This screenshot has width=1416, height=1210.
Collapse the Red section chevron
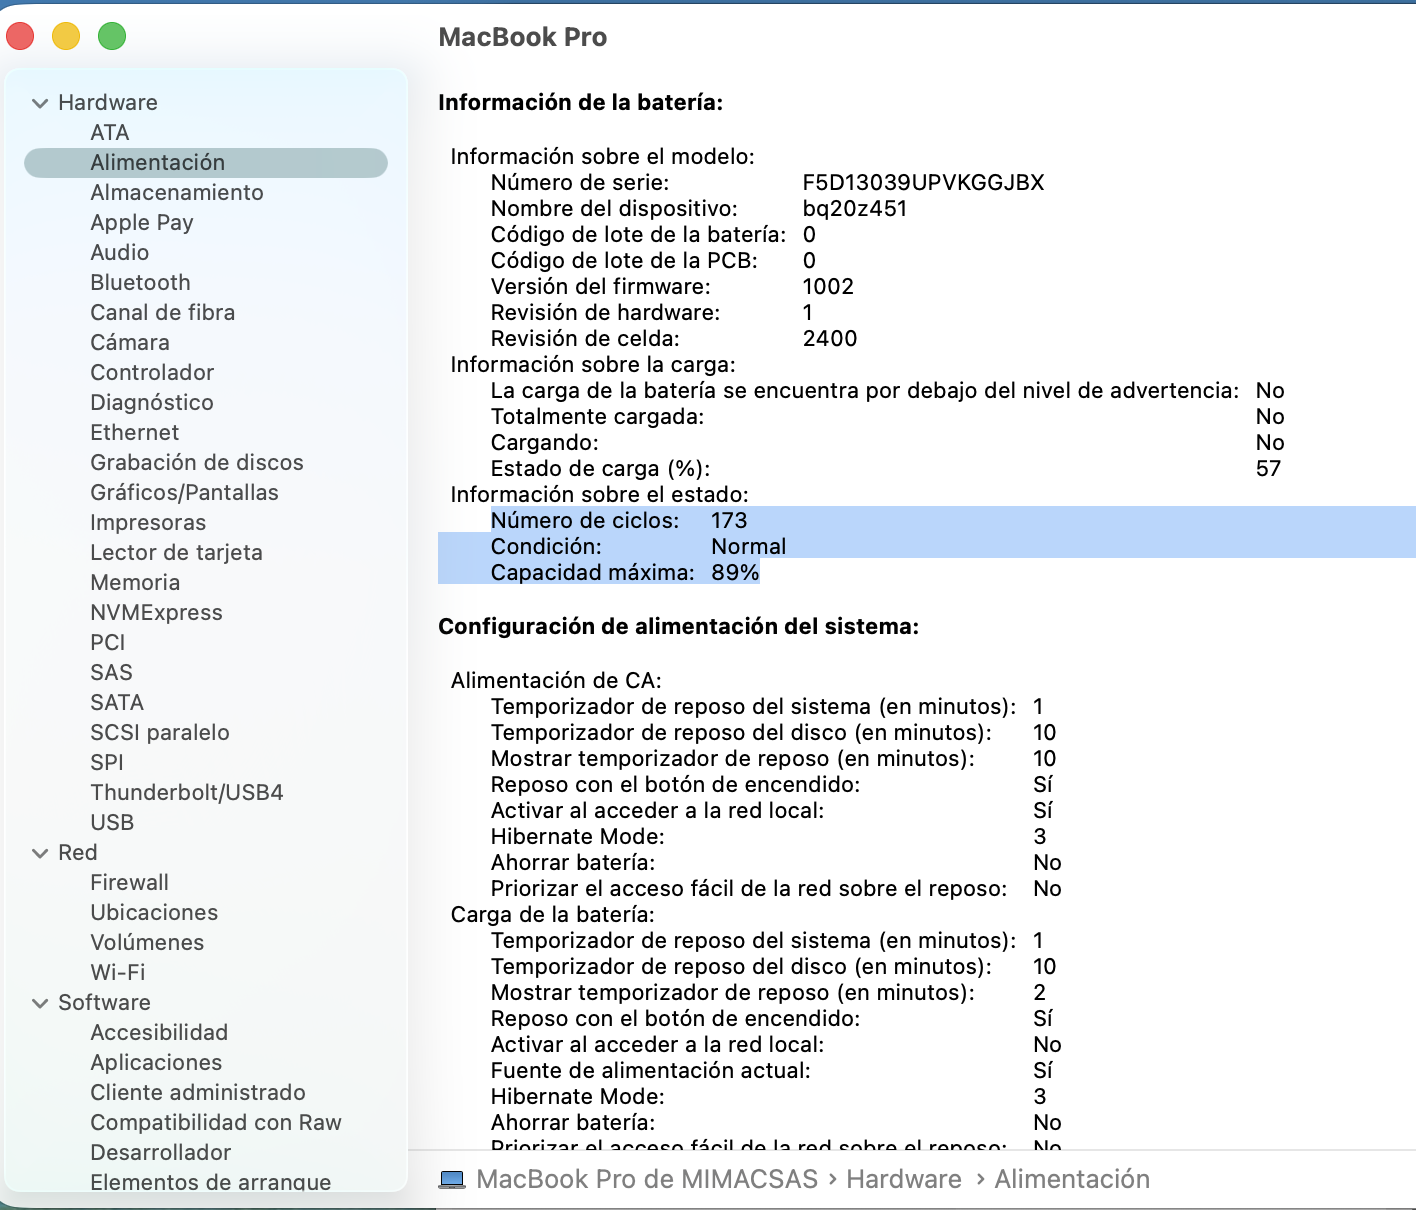pos(40,853)
